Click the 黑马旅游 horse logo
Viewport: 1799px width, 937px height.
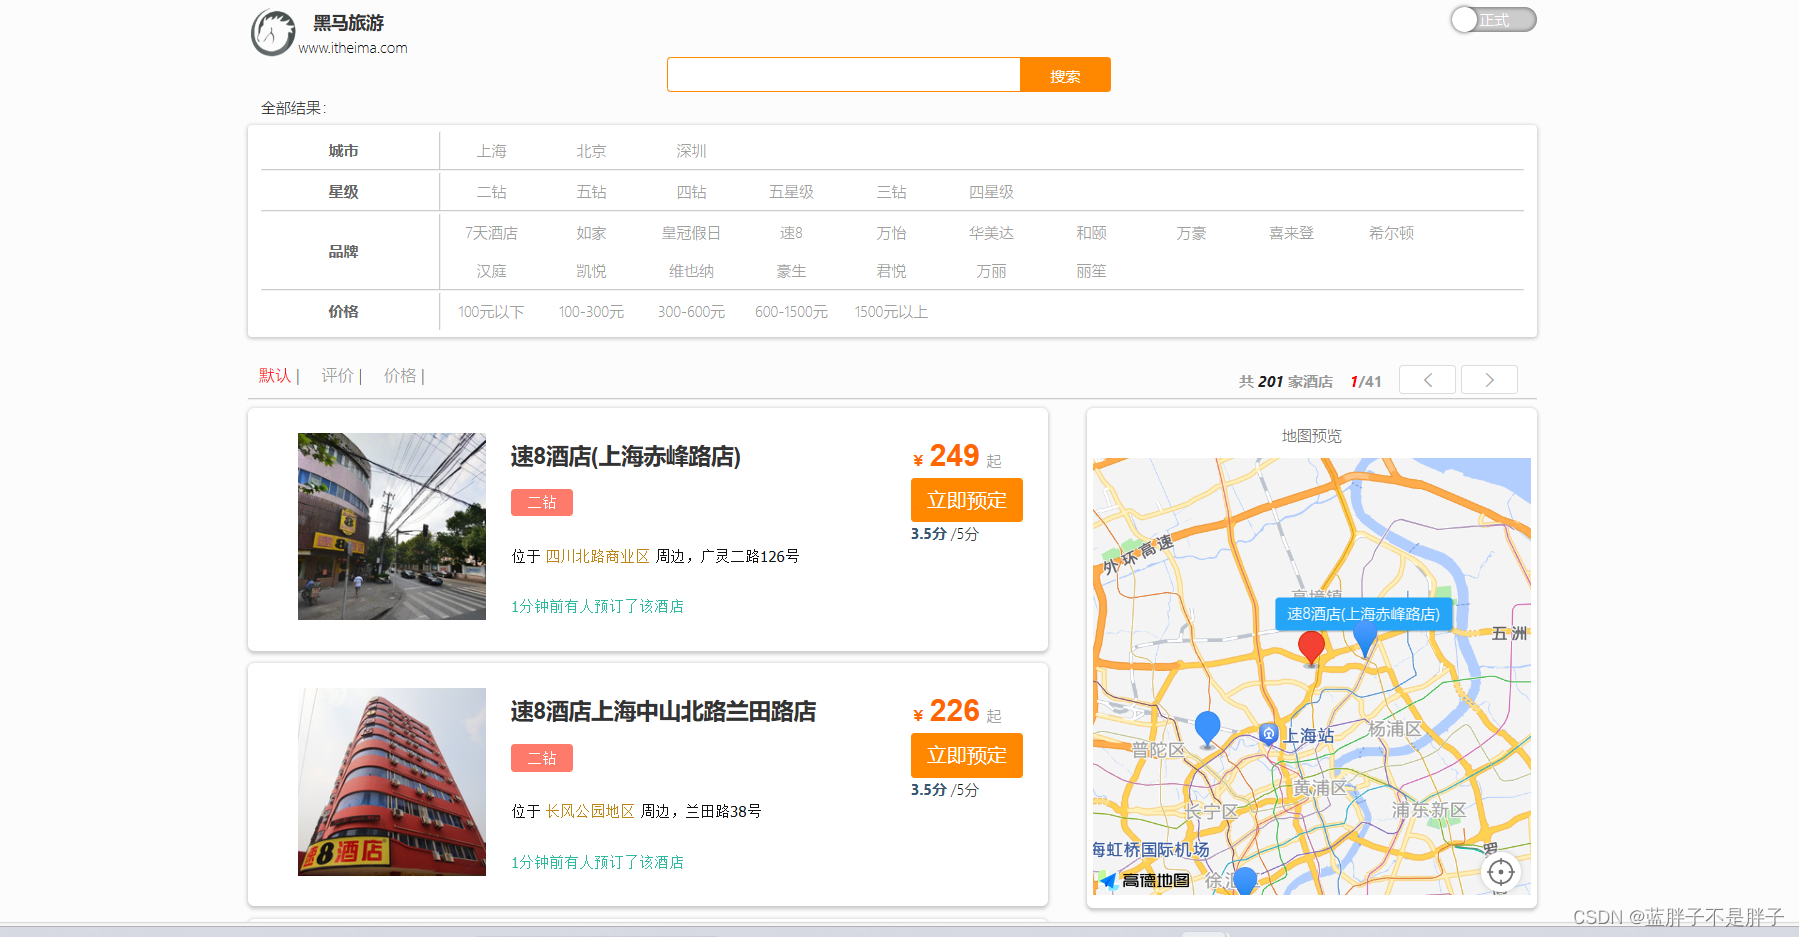click(x=273, y=33)
